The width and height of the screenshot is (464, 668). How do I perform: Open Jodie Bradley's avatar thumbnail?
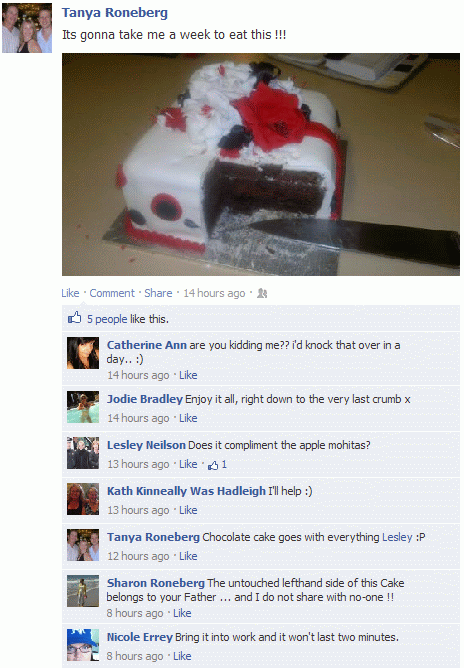[x=83, y=407]
